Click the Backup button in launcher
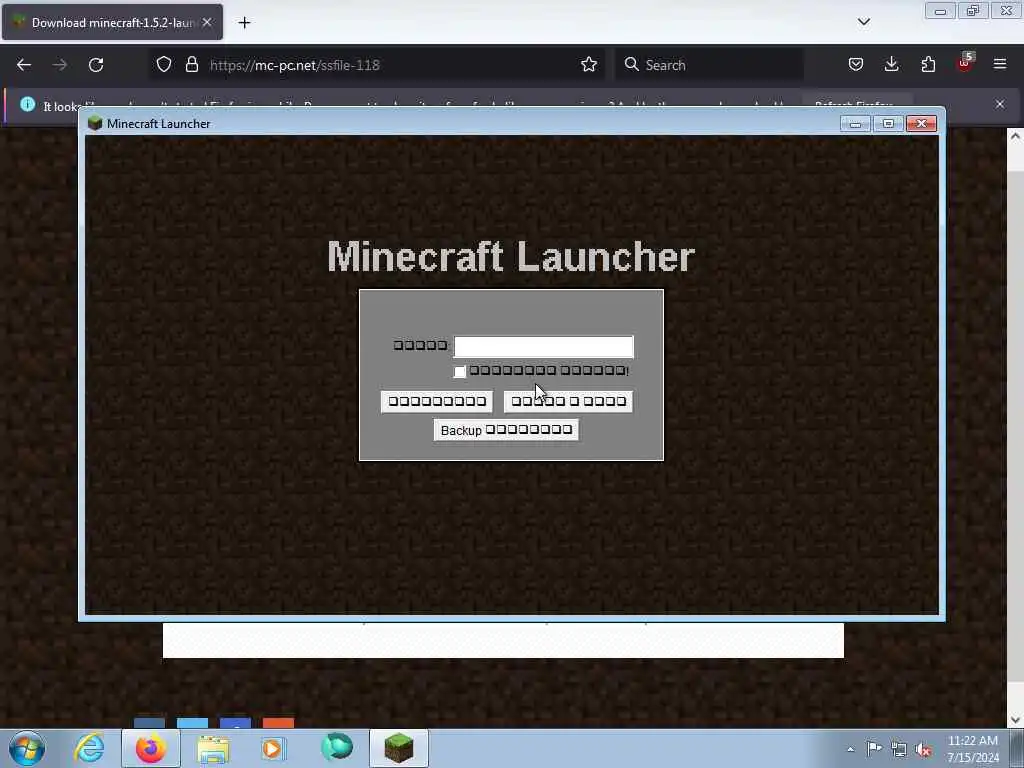This screenshot has width=1024, height=768. (506, 430)
